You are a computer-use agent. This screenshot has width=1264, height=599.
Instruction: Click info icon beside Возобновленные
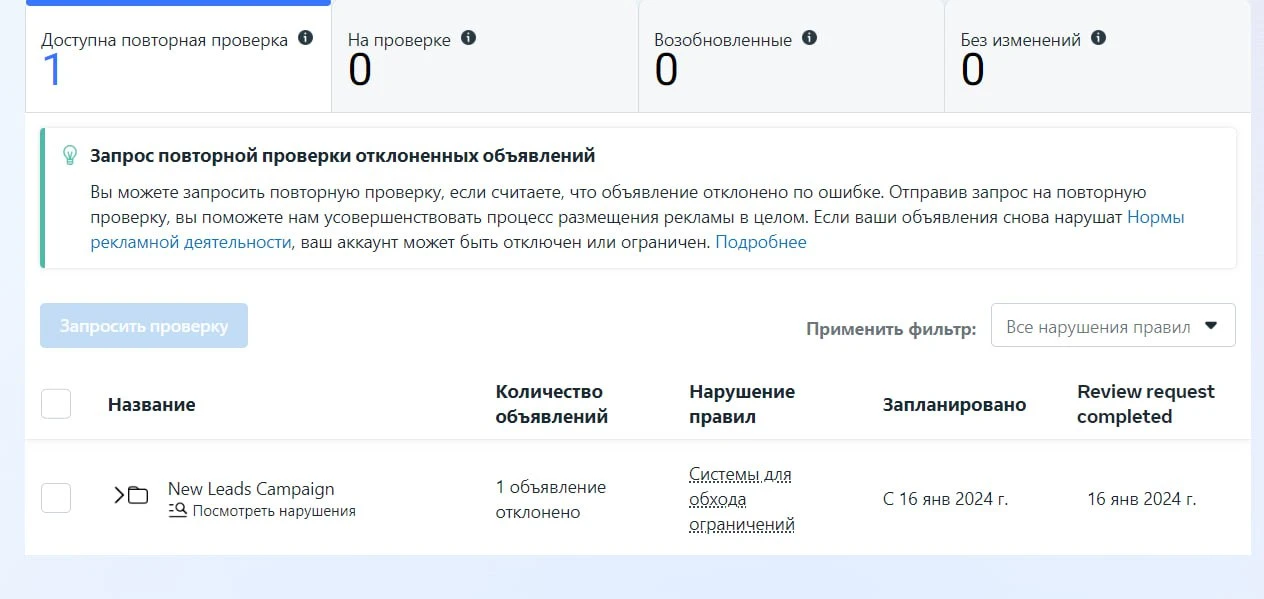pos(810,38)
